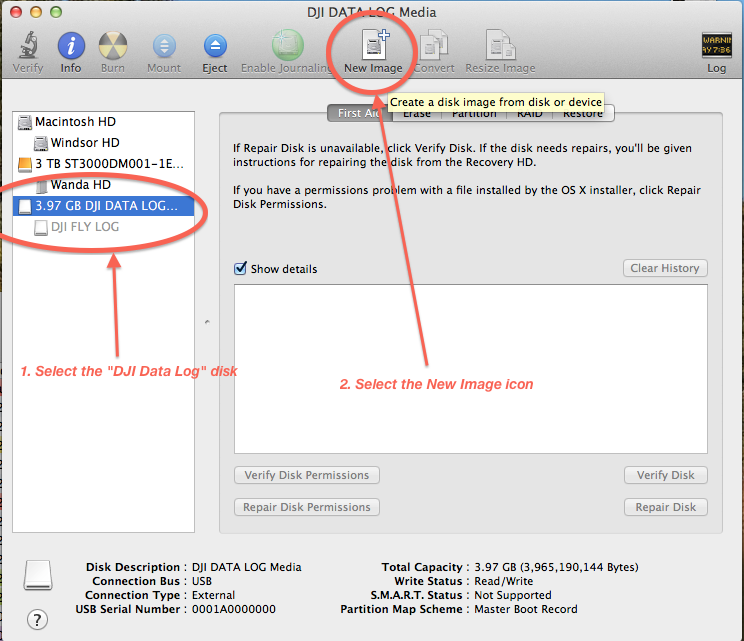744x641 pixels.
Task: Switch to the First Aid tab
Action: tap(359, 113)
